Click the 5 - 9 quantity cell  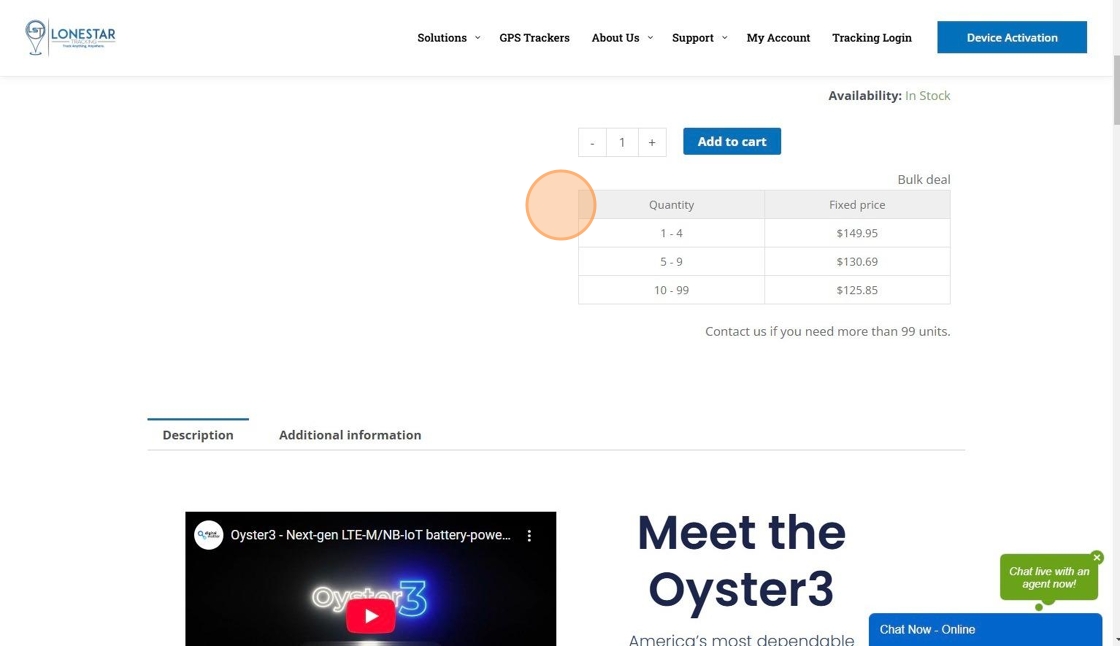671,262
